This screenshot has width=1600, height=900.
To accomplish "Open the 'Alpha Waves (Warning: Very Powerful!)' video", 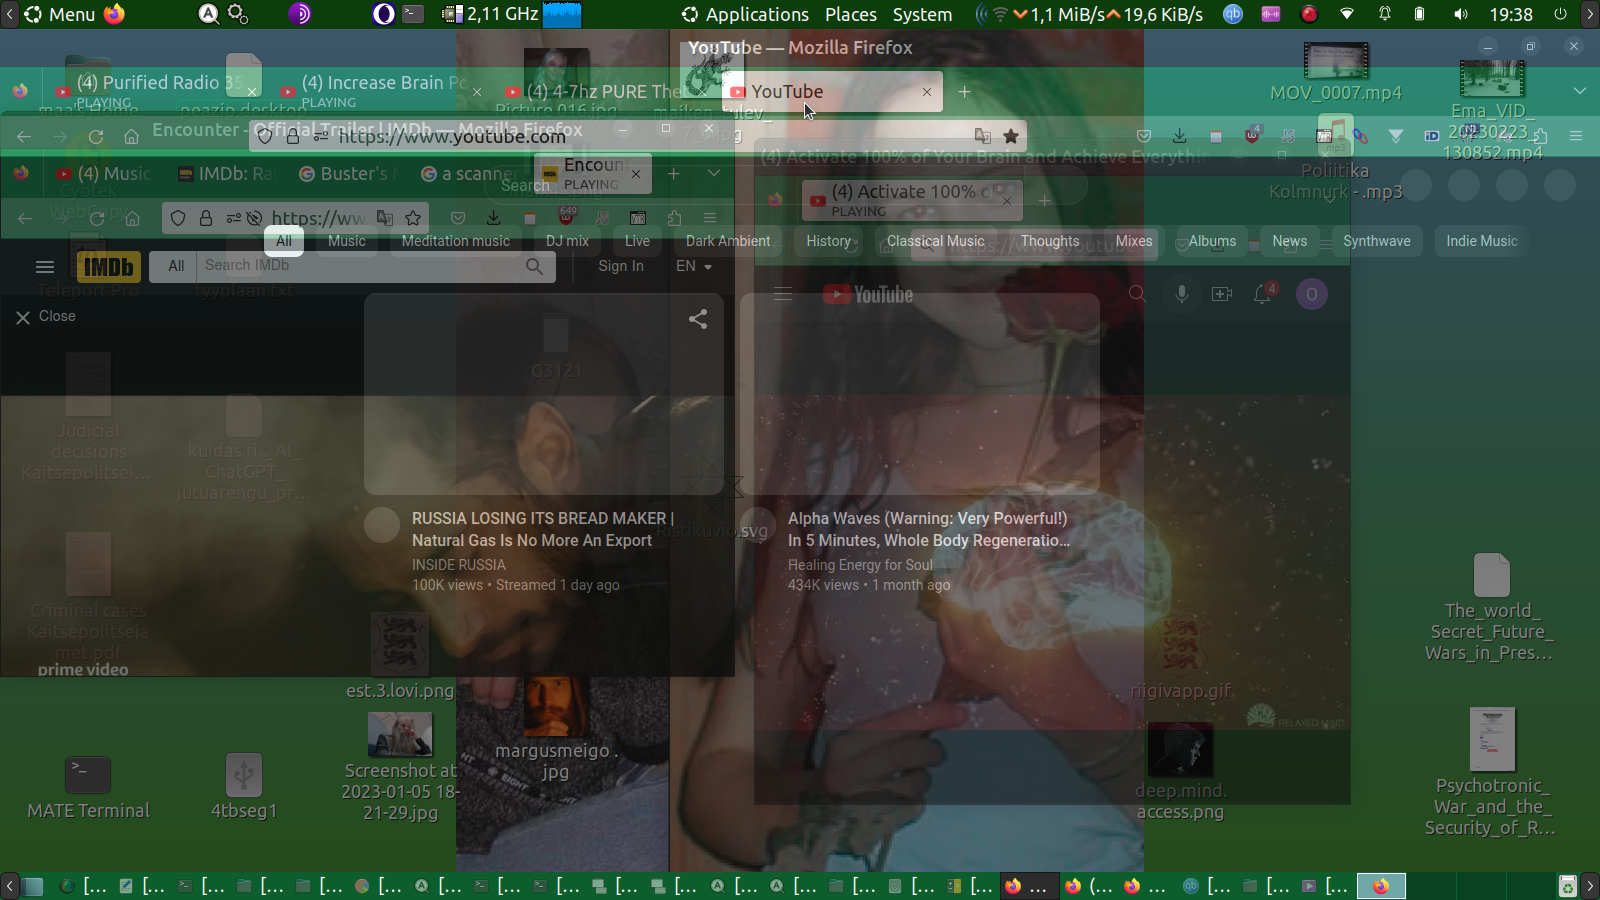I will pos(929,529).
